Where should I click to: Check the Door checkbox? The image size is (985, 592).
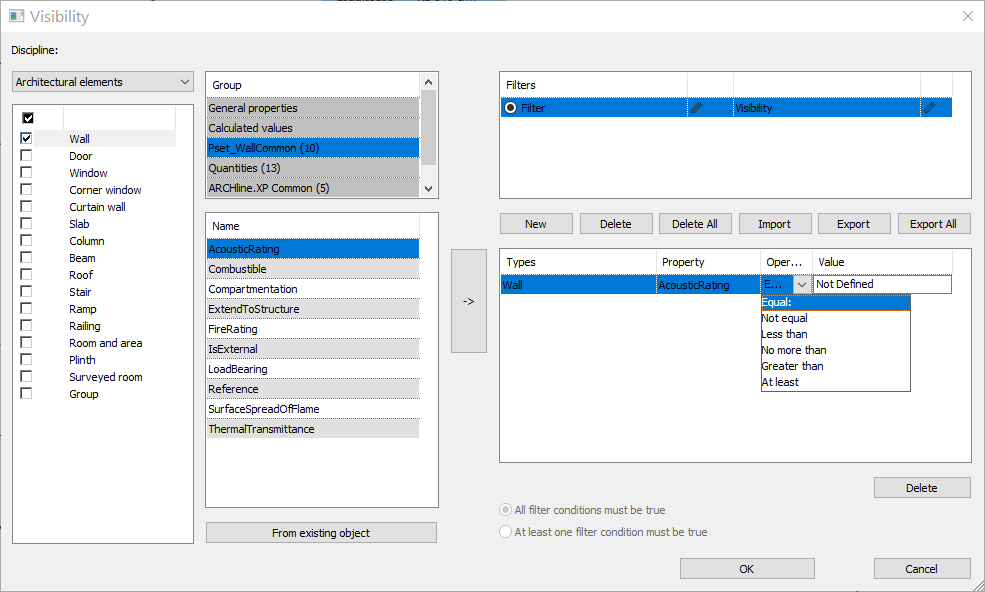click(x=26, y=155)
